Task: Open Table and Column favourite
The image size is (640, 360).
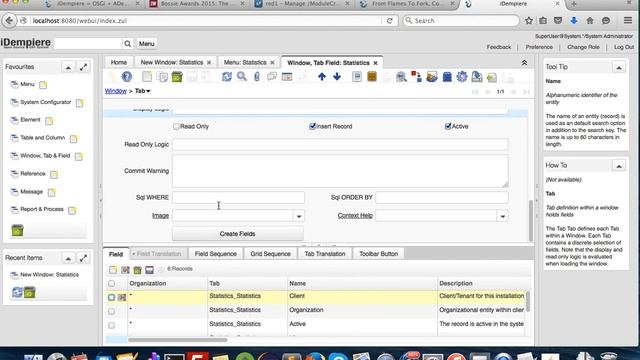Action: [42, 138]
